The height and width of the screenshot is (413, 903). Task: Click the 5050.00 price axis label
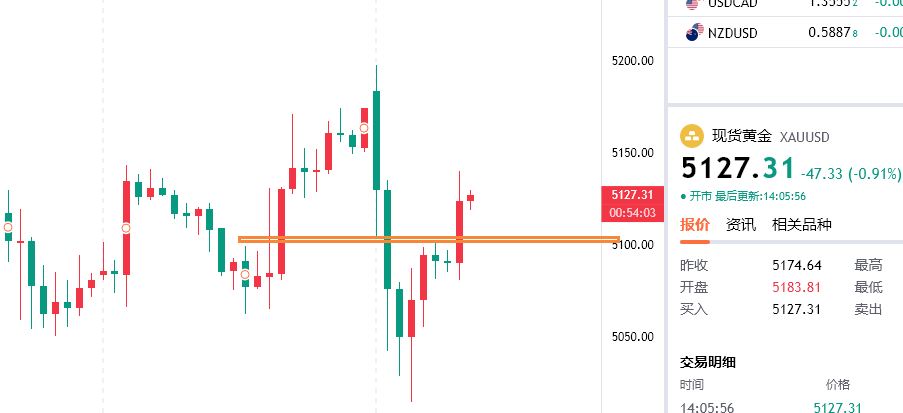click(632, 337)
